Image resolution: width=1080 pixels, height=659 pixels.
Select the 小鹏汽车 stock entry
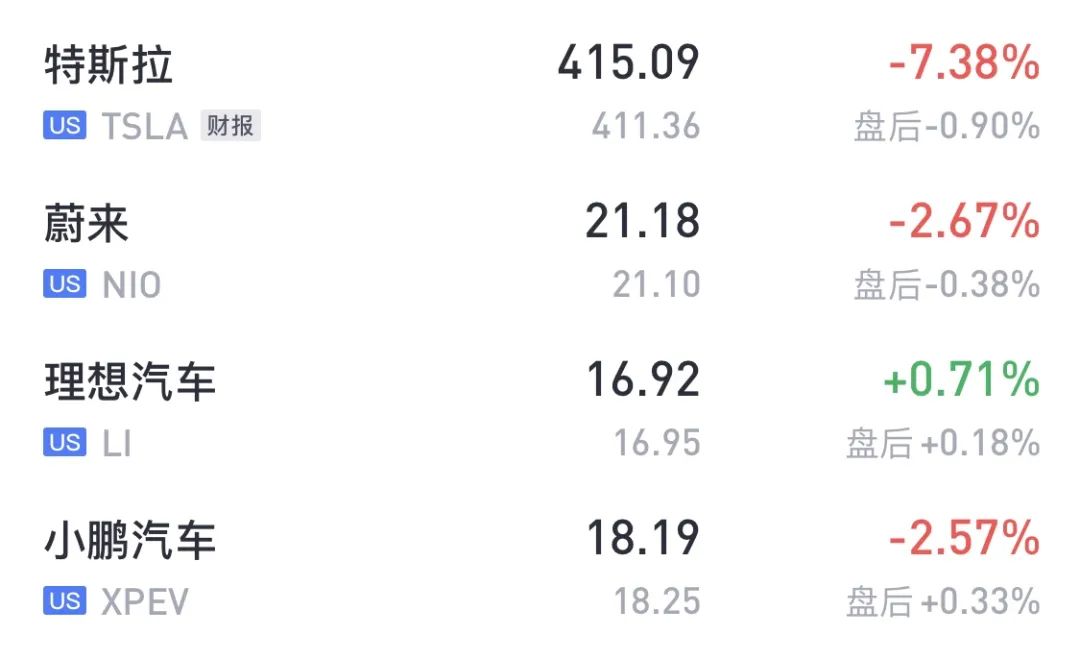point(130,540)
